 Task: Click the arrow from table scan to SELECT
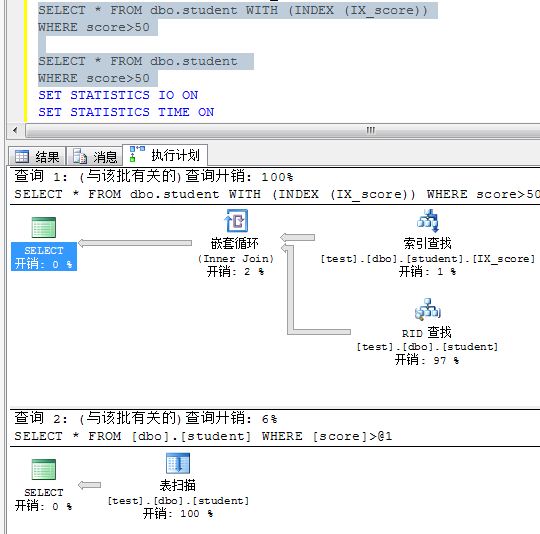(x=90, y=485)
